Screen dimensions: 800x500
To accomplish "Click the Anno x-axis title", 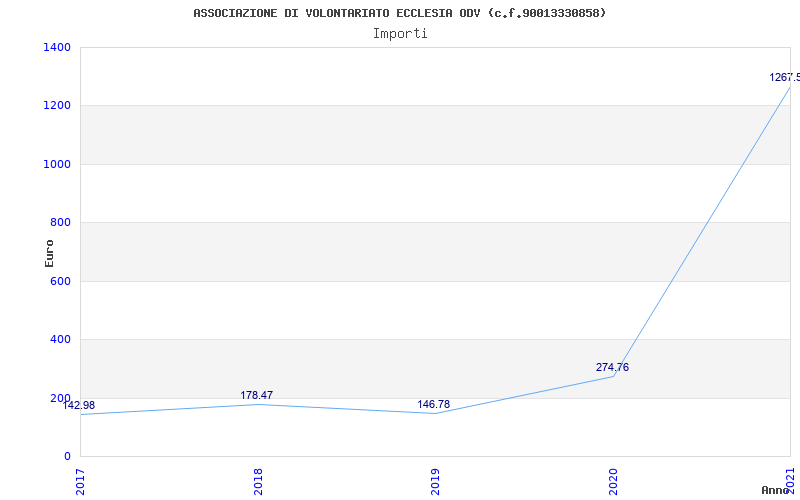I will coord(775,490).
